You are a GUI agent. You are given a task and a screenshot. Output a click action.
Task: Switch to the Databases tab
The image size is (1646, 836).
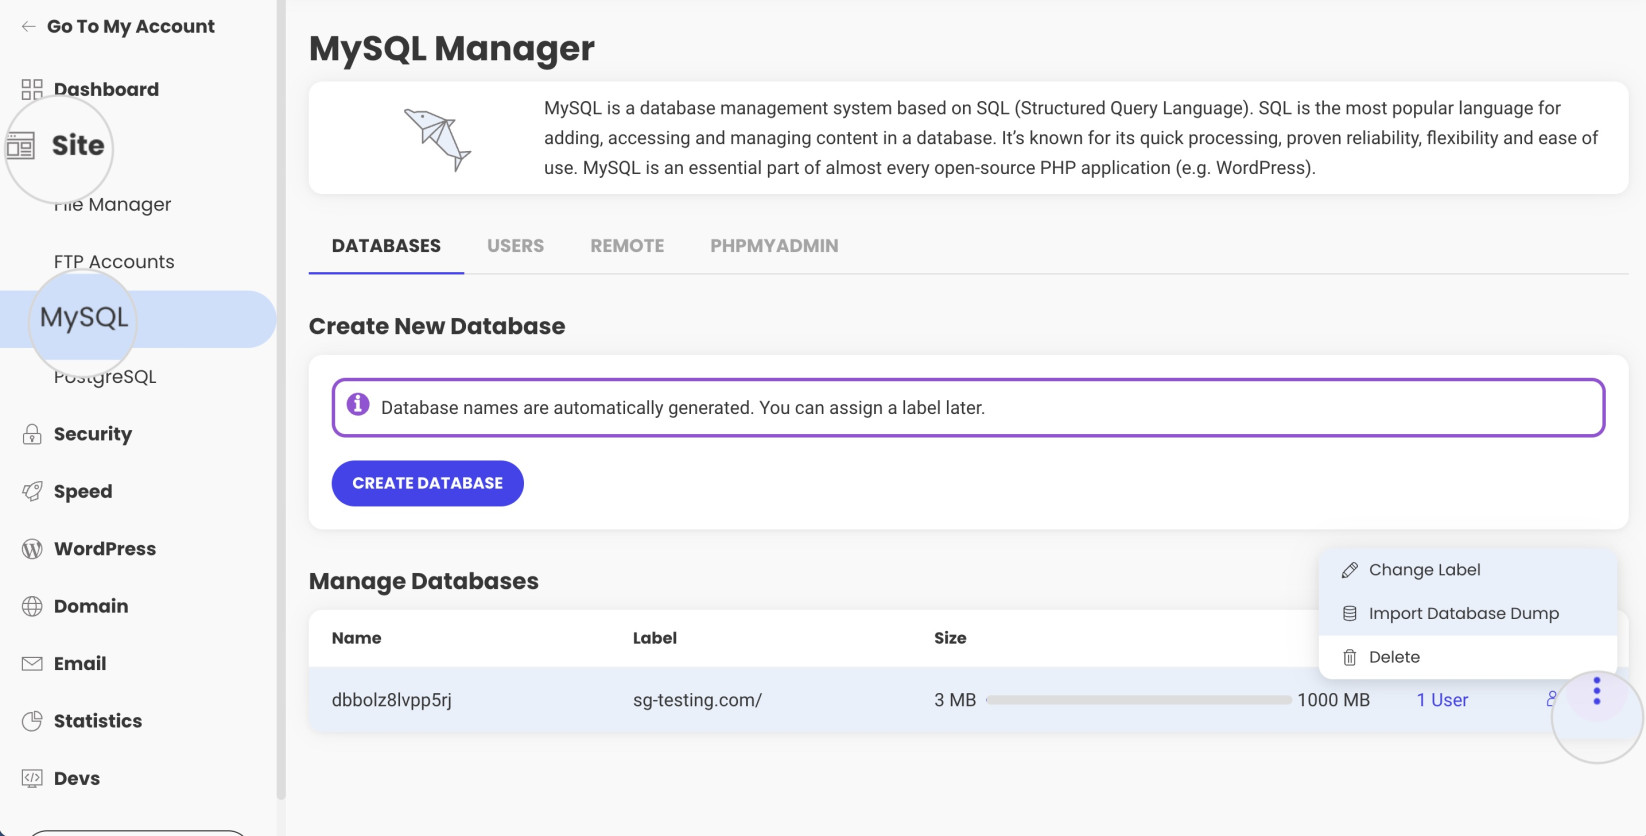(x=386, y=246)
